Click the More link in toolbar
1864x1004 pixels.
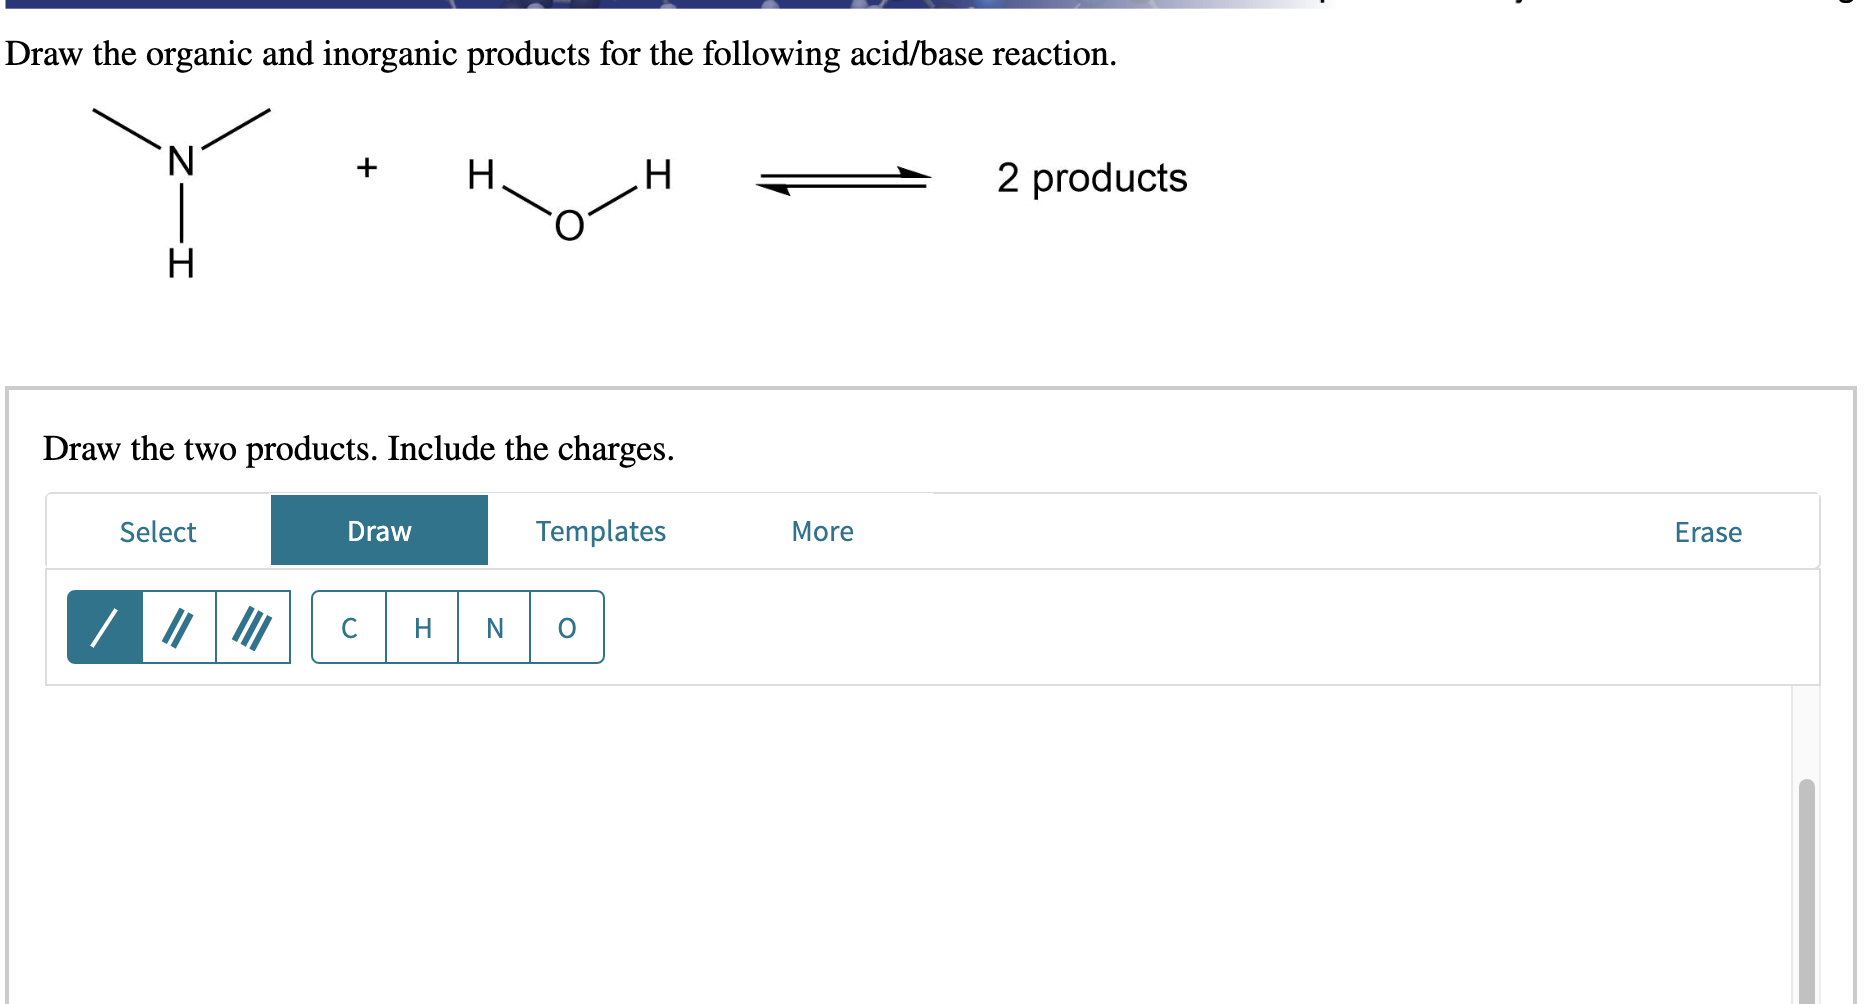coord(821,531)
